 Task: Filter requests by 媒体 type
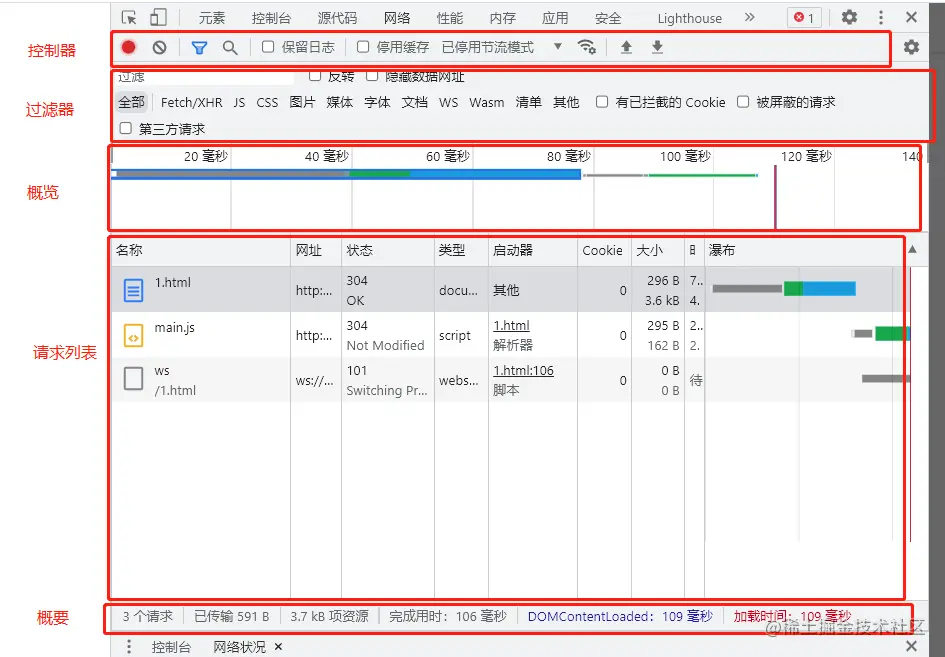339,102
